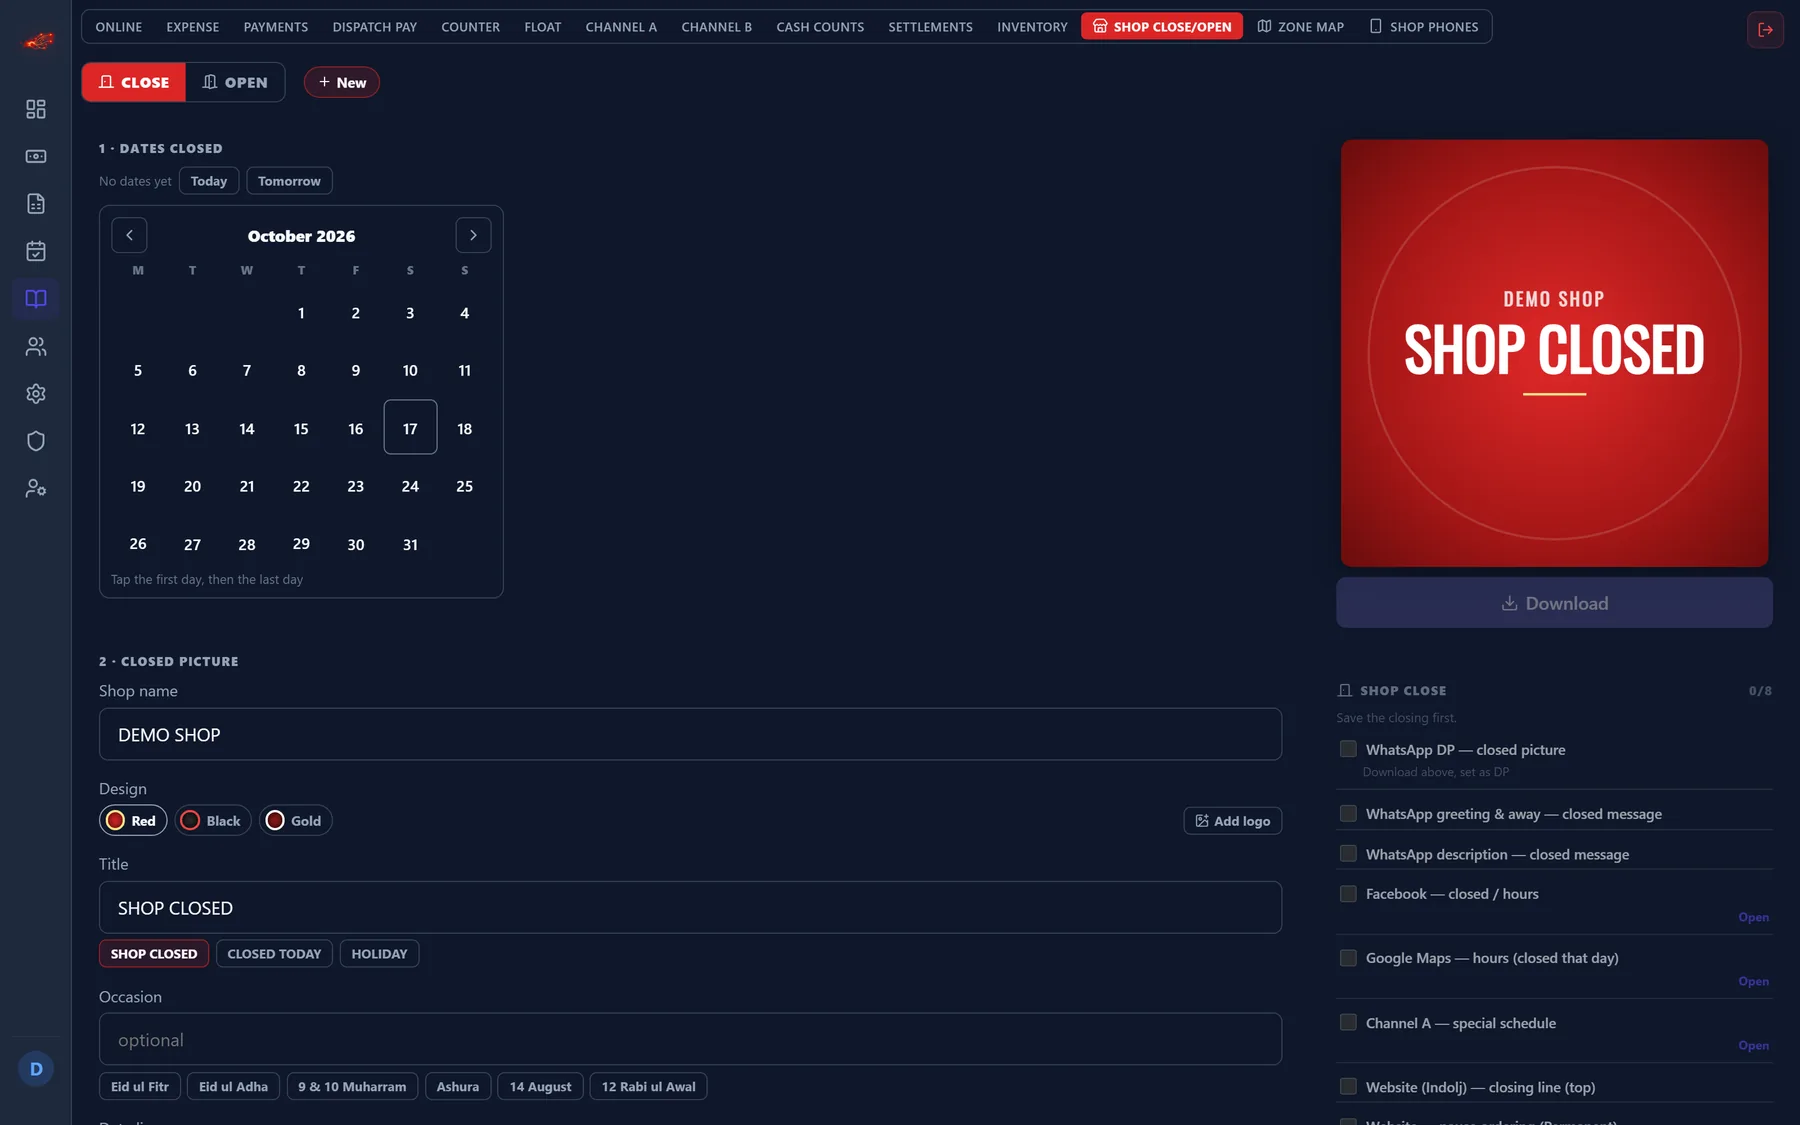Check WhatsApp description closed message checkbox

[x=1348, y=854]
